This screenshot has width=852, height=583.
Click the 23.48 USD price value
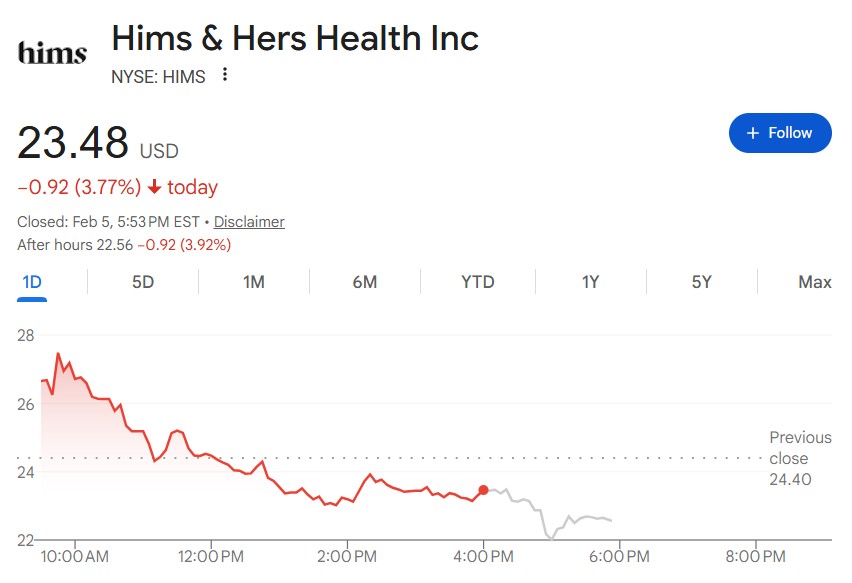click(x=74, y=143)
